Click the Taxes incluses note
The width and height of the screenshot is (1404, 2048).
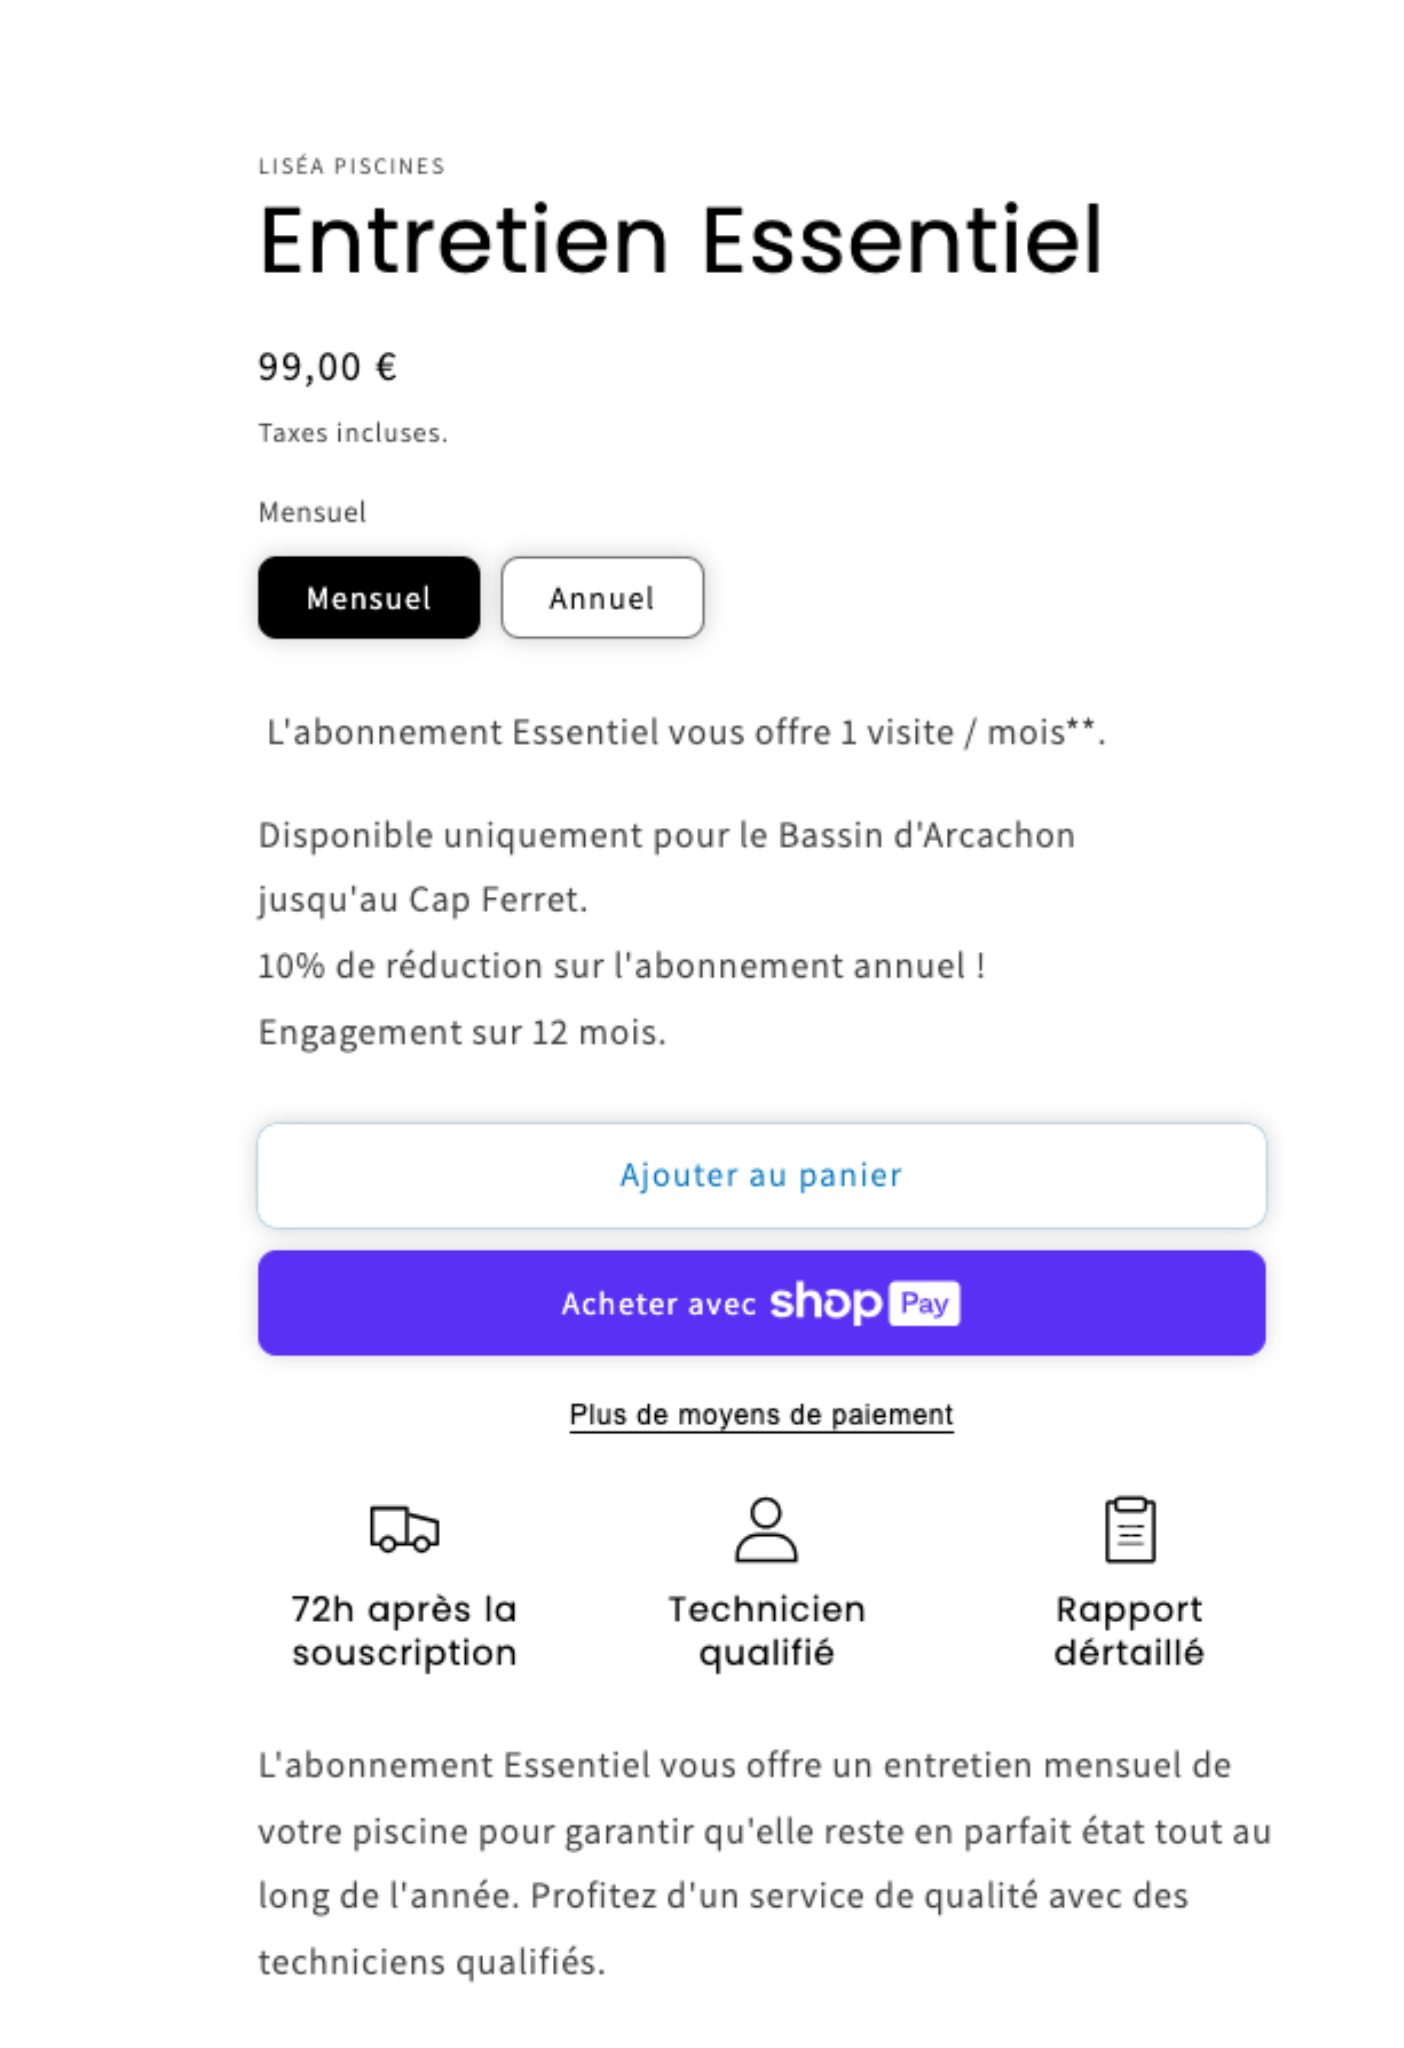(352, 433)
